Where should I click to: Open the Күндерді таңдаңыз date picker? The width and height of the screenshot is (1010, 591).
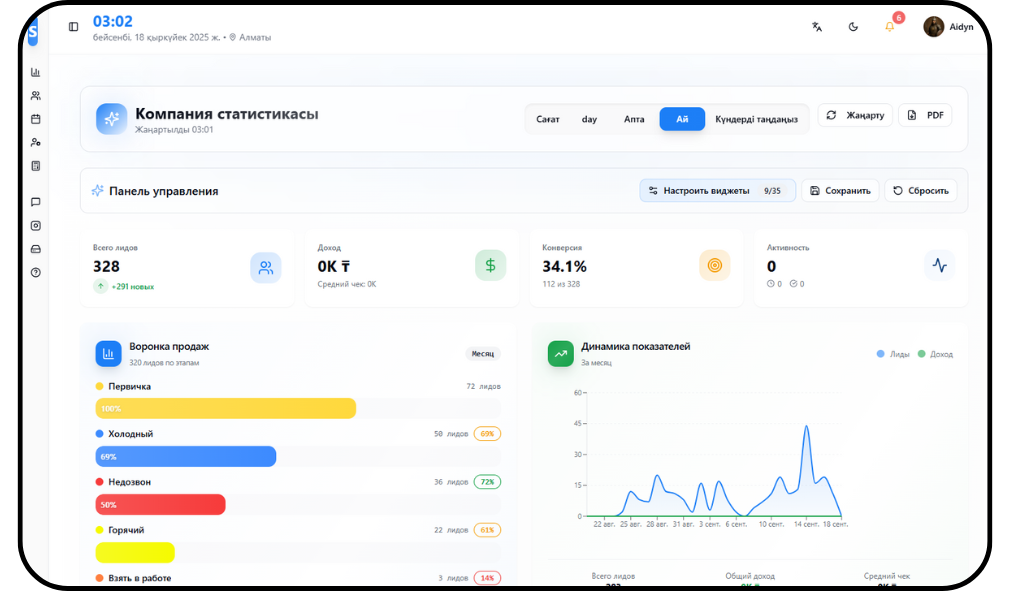pos(756,119)
